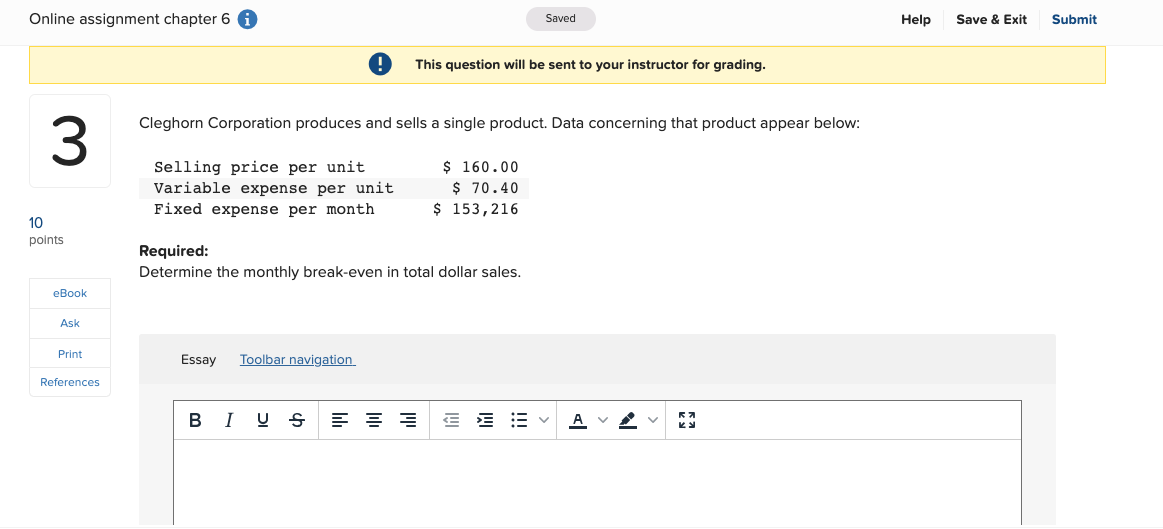This screenshot has width=1163, height=529.
Task: Expand the bullet list style dropdown
Action: [543, 421]
